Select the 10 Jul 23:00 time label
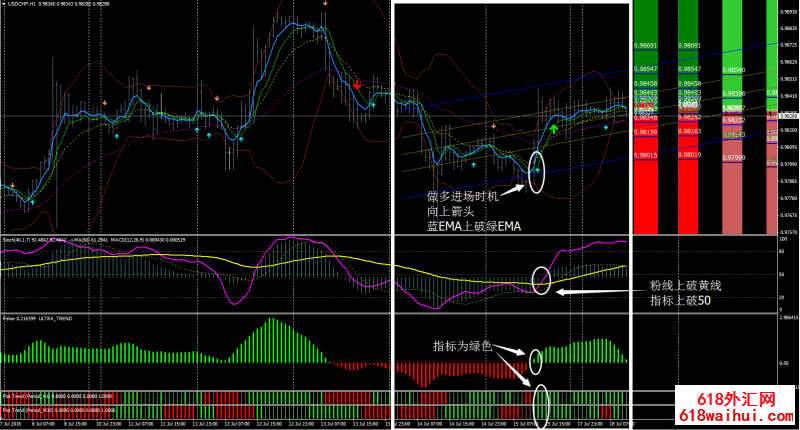Viewport: 800px width, 430px height. click(108, 424)
